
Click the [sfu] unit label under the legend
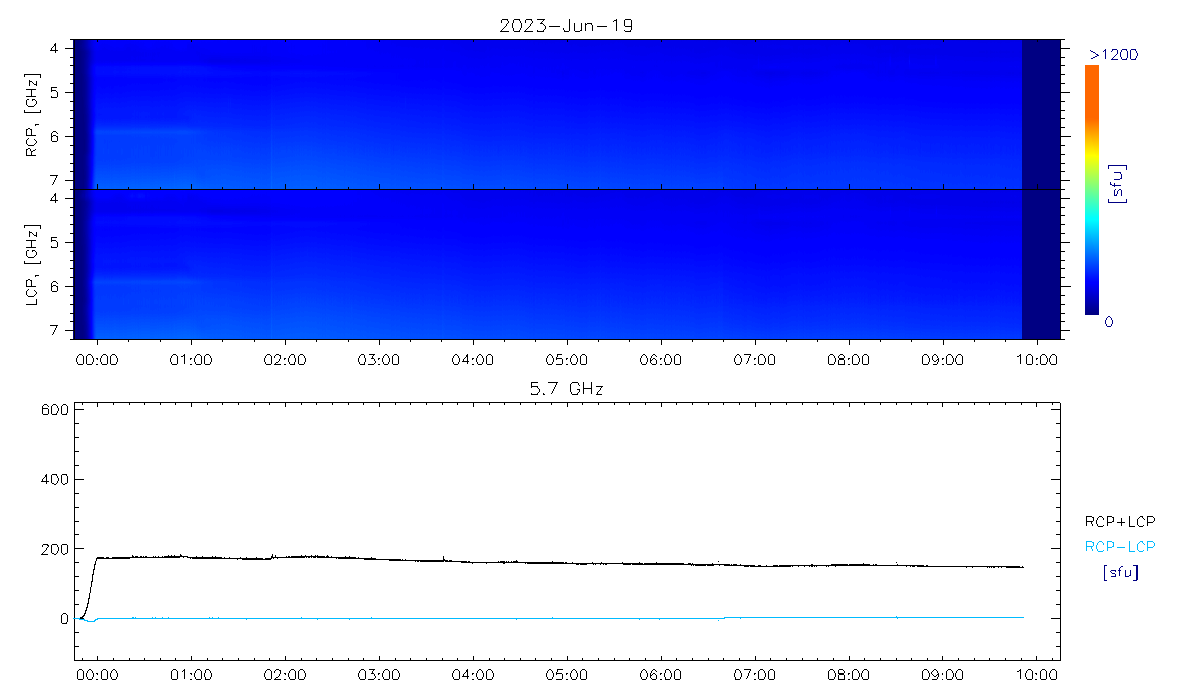pos(1119,573)
